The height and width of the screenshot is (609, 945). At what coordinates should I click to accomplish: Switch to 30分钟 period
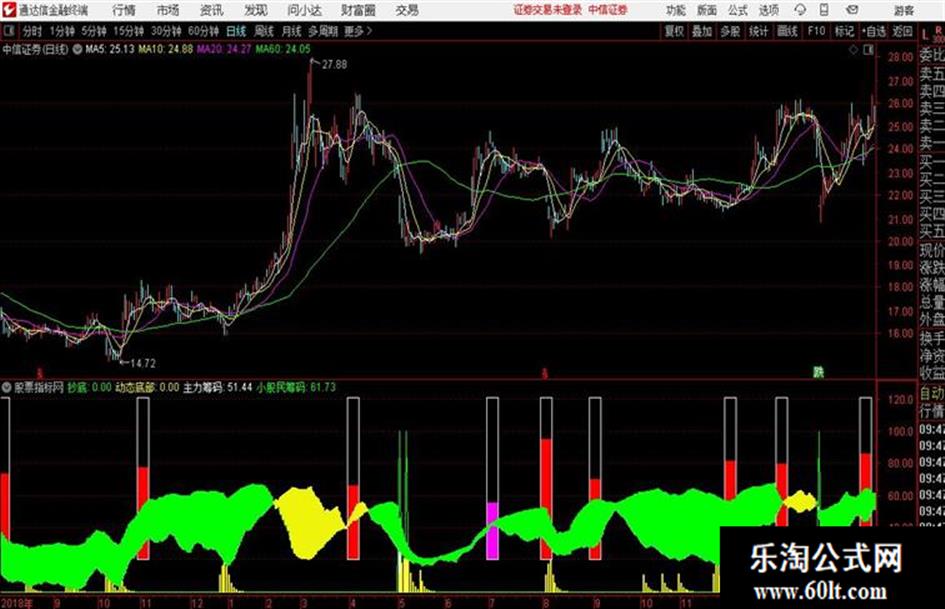point(166,31)
